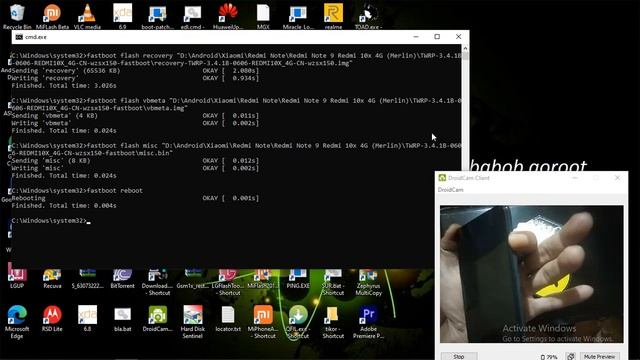Click the DroidCam live video preview
Screen dimensions: 640x360
coord(531,274)
